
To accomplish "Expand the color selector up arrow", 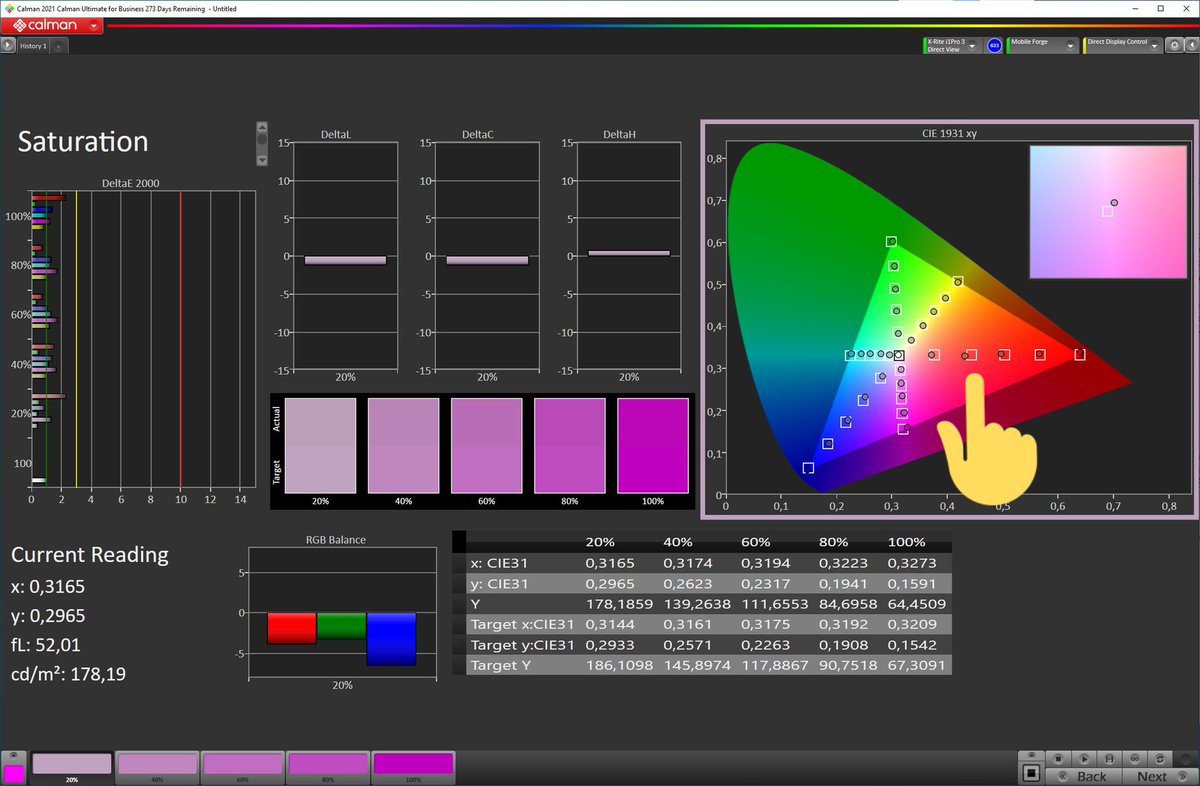I will click(14, 755).
